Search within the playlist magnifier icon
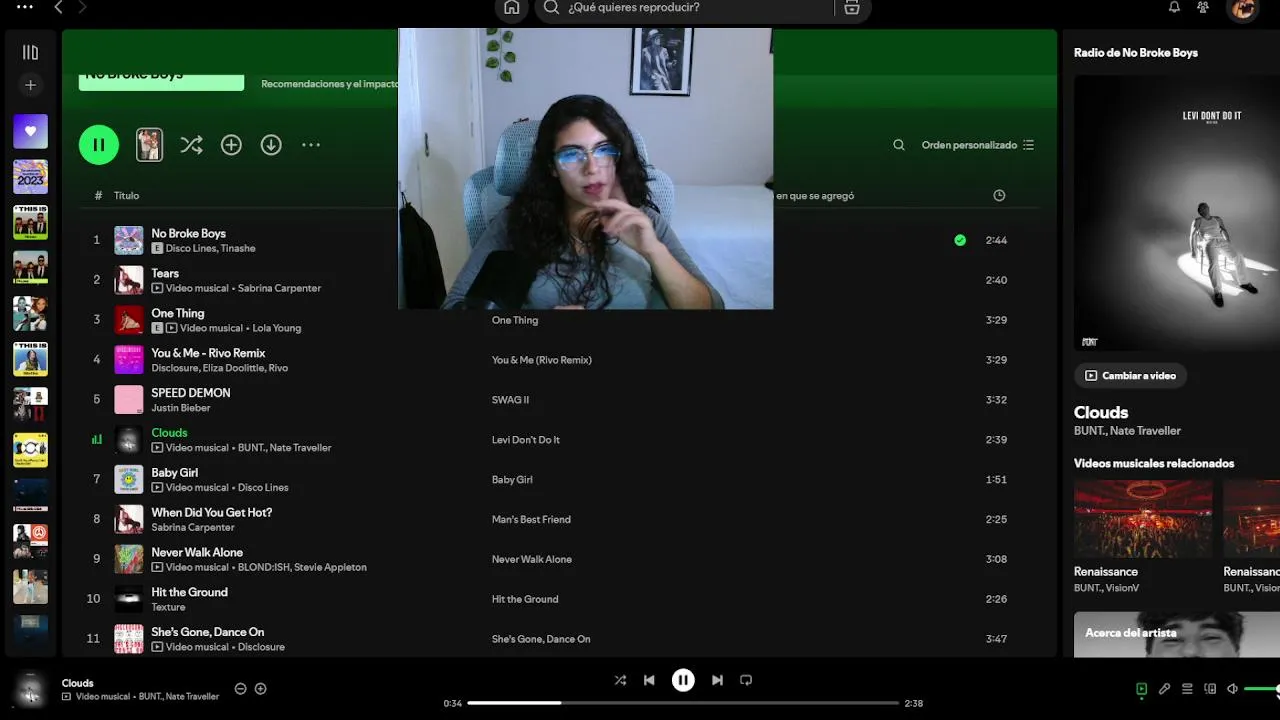This screenshot has height=720, width=1280. click(899, 145)
